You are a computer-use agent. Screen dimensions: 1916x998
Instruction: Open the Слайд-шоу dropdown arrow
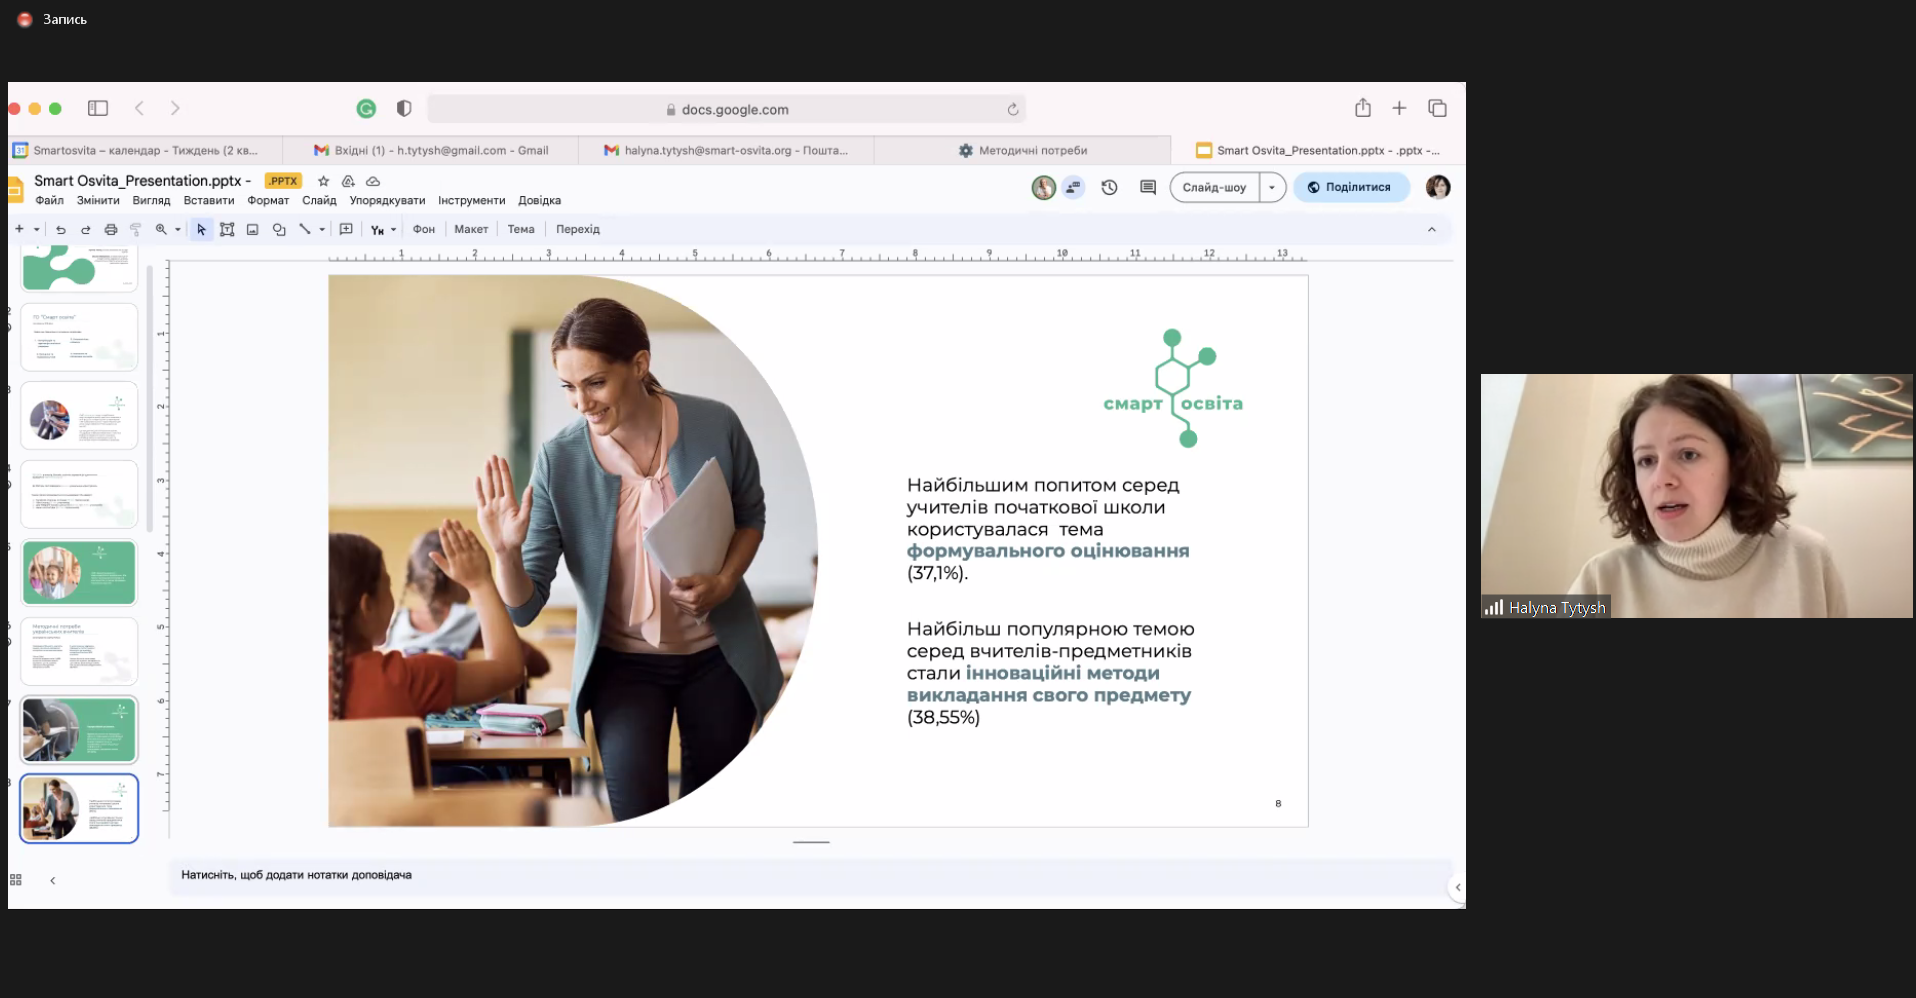[1272, 187]
